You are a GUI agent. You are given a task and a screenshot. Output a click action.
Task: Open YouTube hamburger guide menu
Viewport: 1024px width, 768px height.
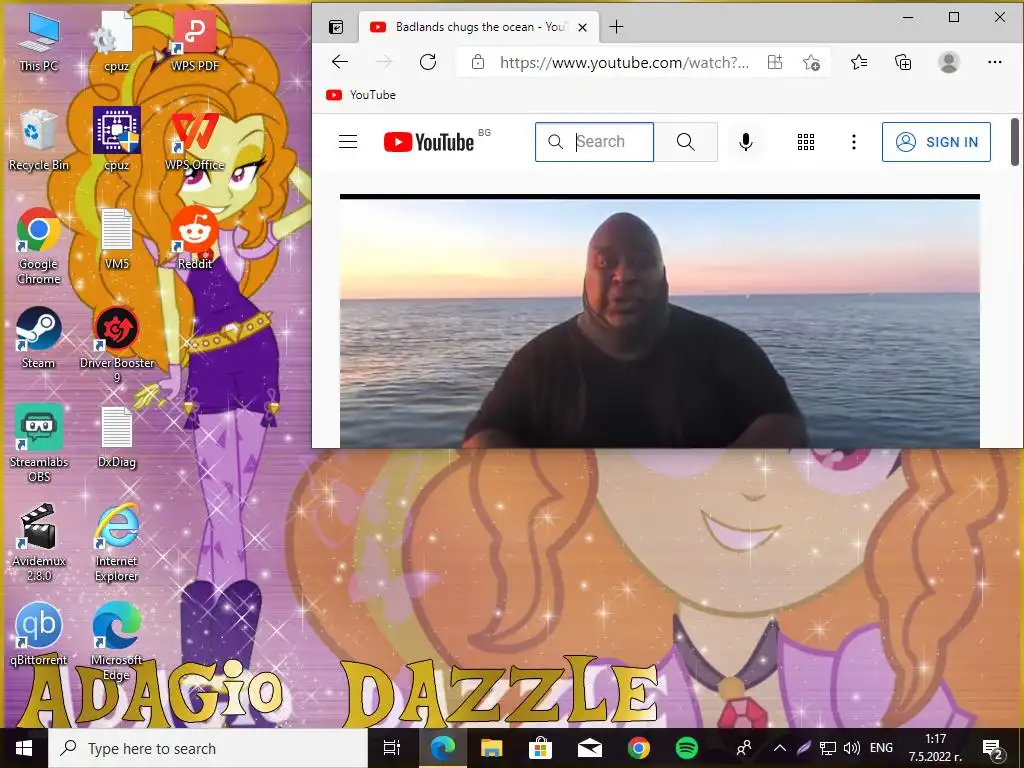point(348,142)
